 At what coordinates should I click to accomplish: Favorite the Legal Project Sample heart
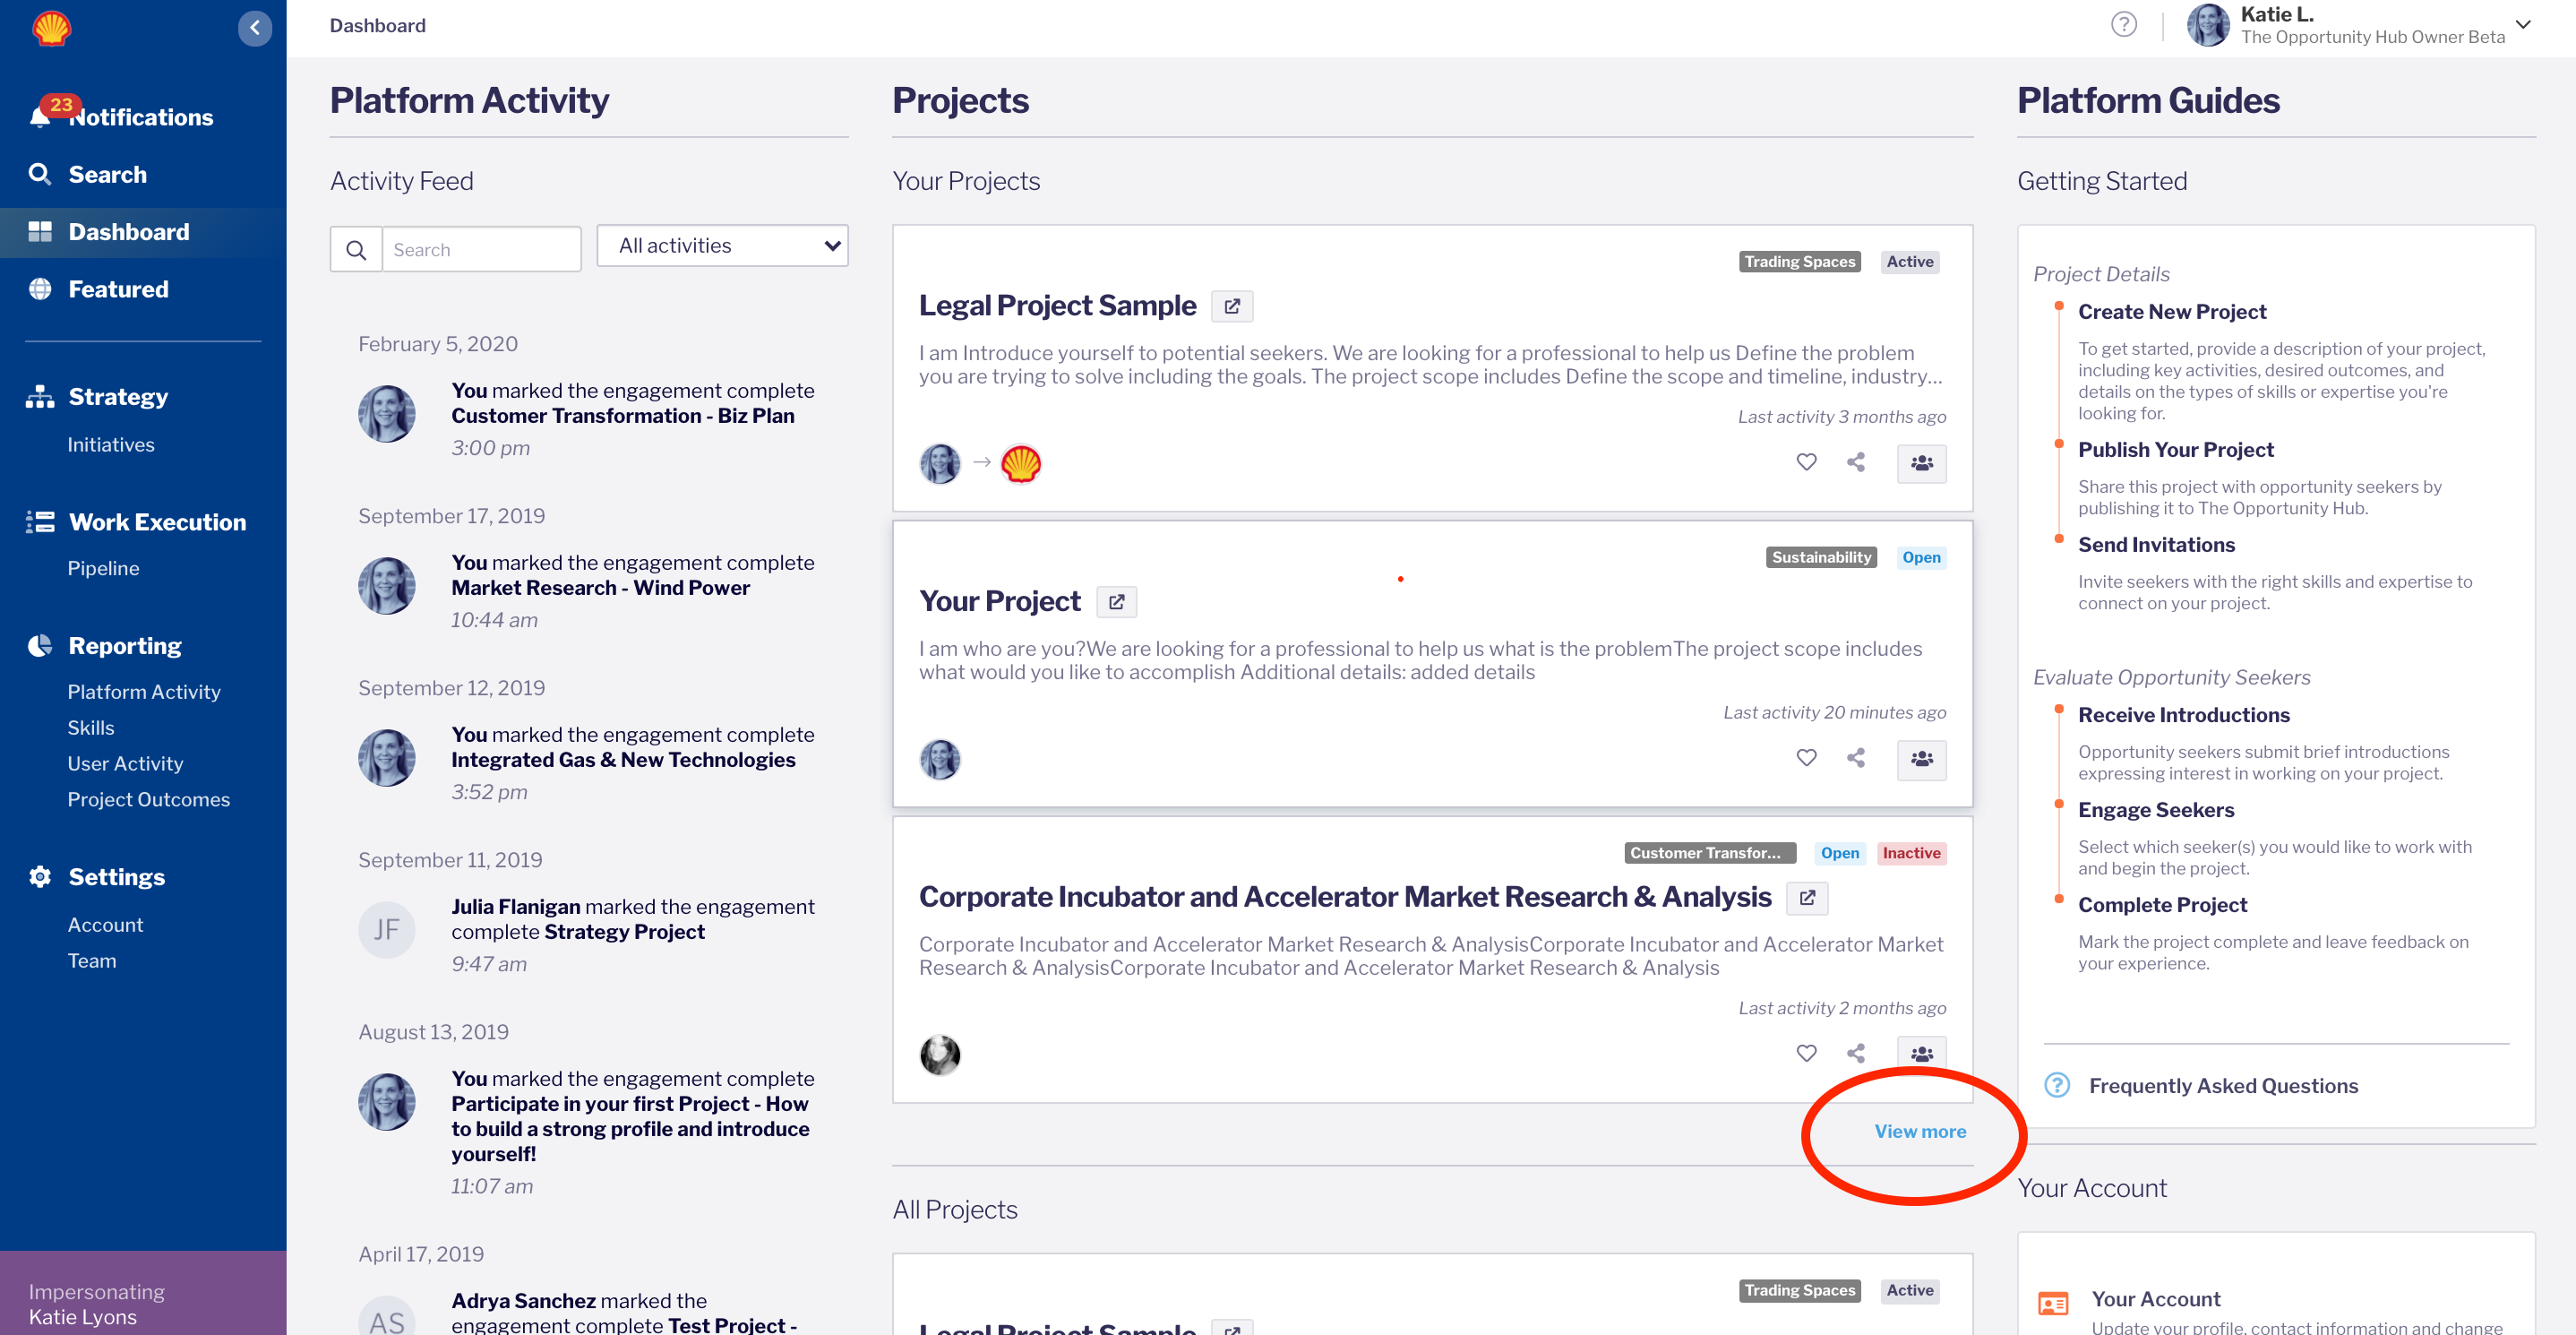pyautogui.click(x=1806, y=462)
